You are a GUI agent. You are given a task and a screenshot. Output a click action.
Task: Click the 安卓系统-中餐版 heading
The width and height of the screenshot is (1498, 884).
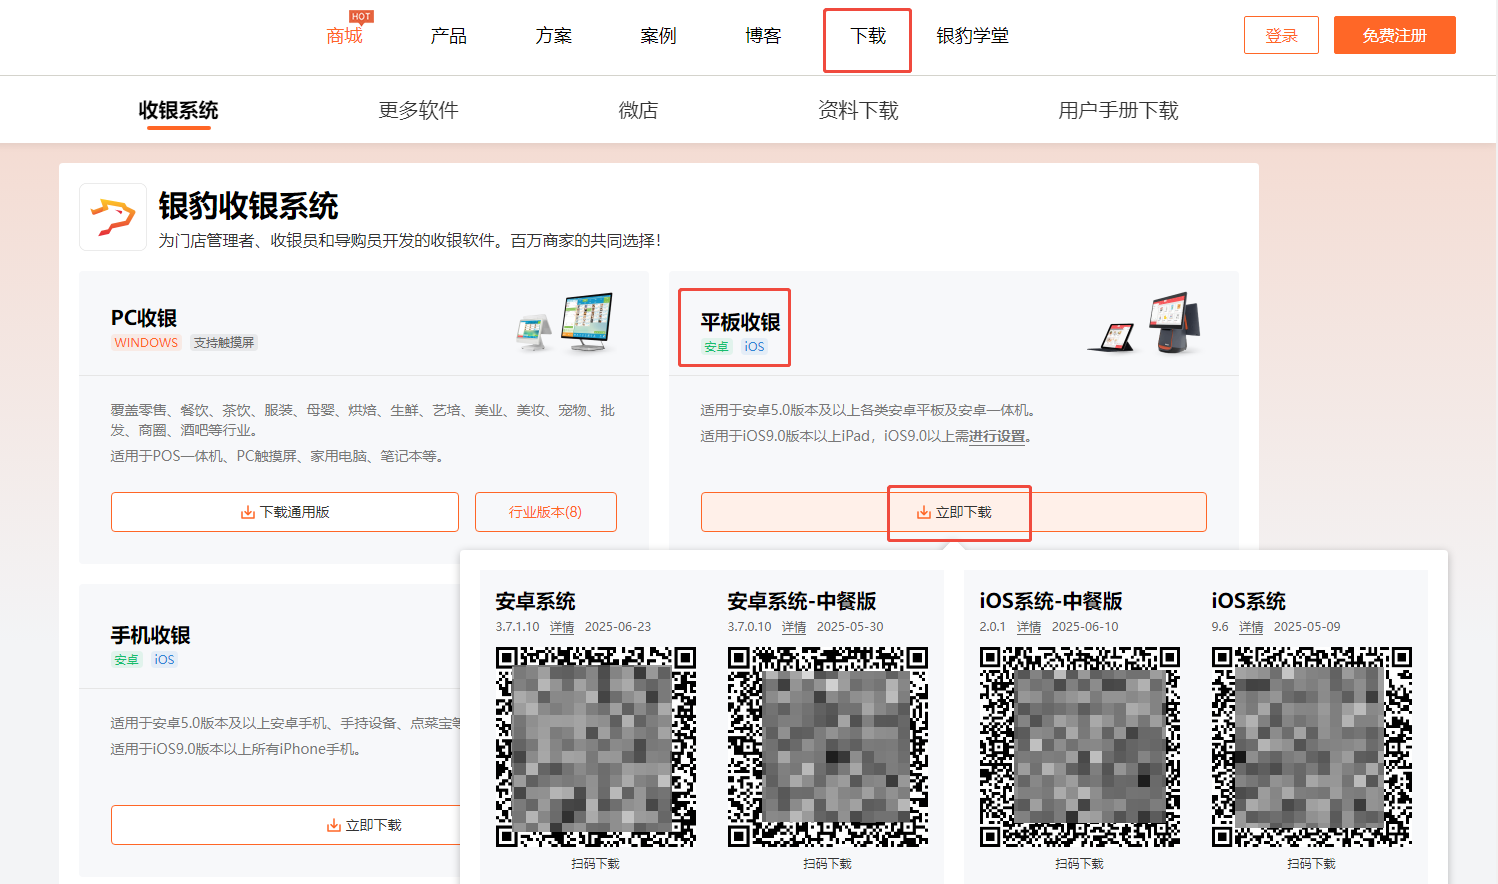[x=802, y=601]
